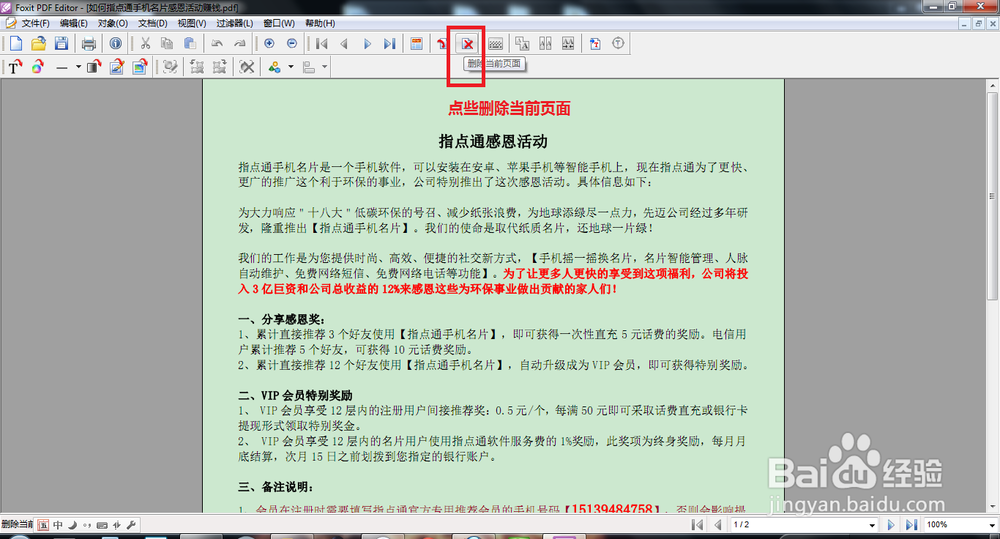The image size is (1000, 539).
Task: Click the rotate page red arrow icon
Action: click(x=442, y=43)
